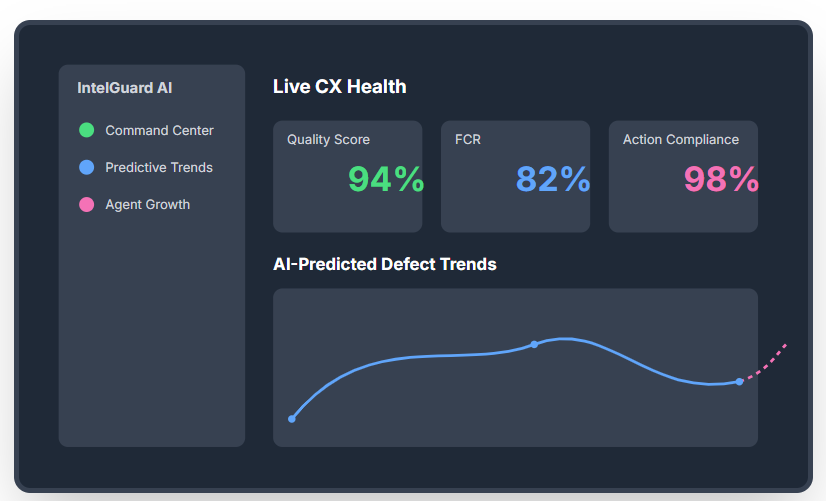The image size is (826, 501).
Task: Go to the Agent Growth section
Action: (147, 204)
